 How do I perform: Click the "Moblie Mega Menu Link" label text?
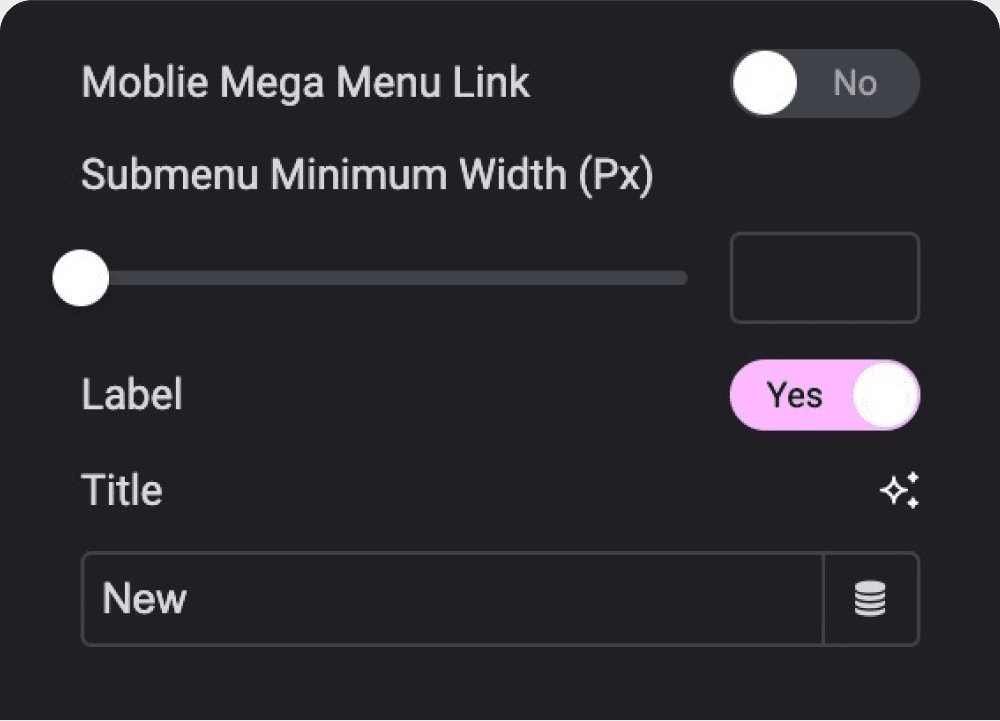click(x=305, y=83)
